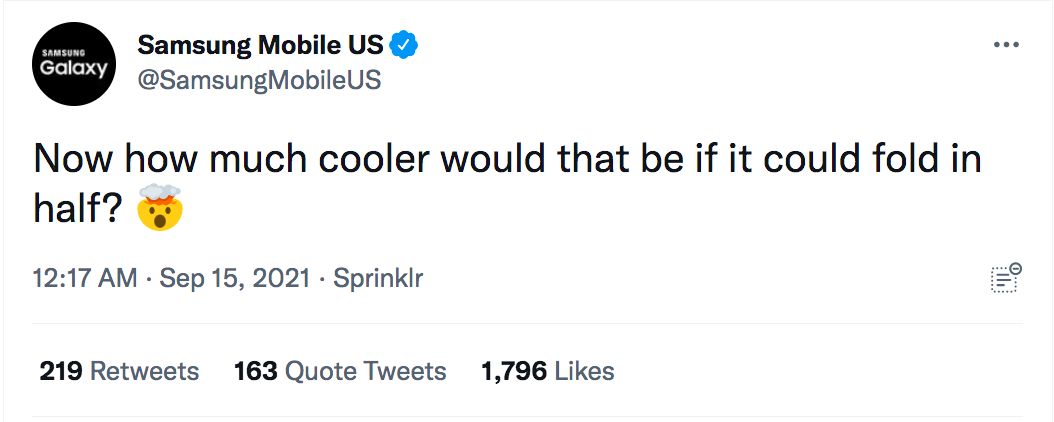Screen dimensions: 1054x422
Task: View the 219 Retweets list
Action: click(x=119, y=371)
